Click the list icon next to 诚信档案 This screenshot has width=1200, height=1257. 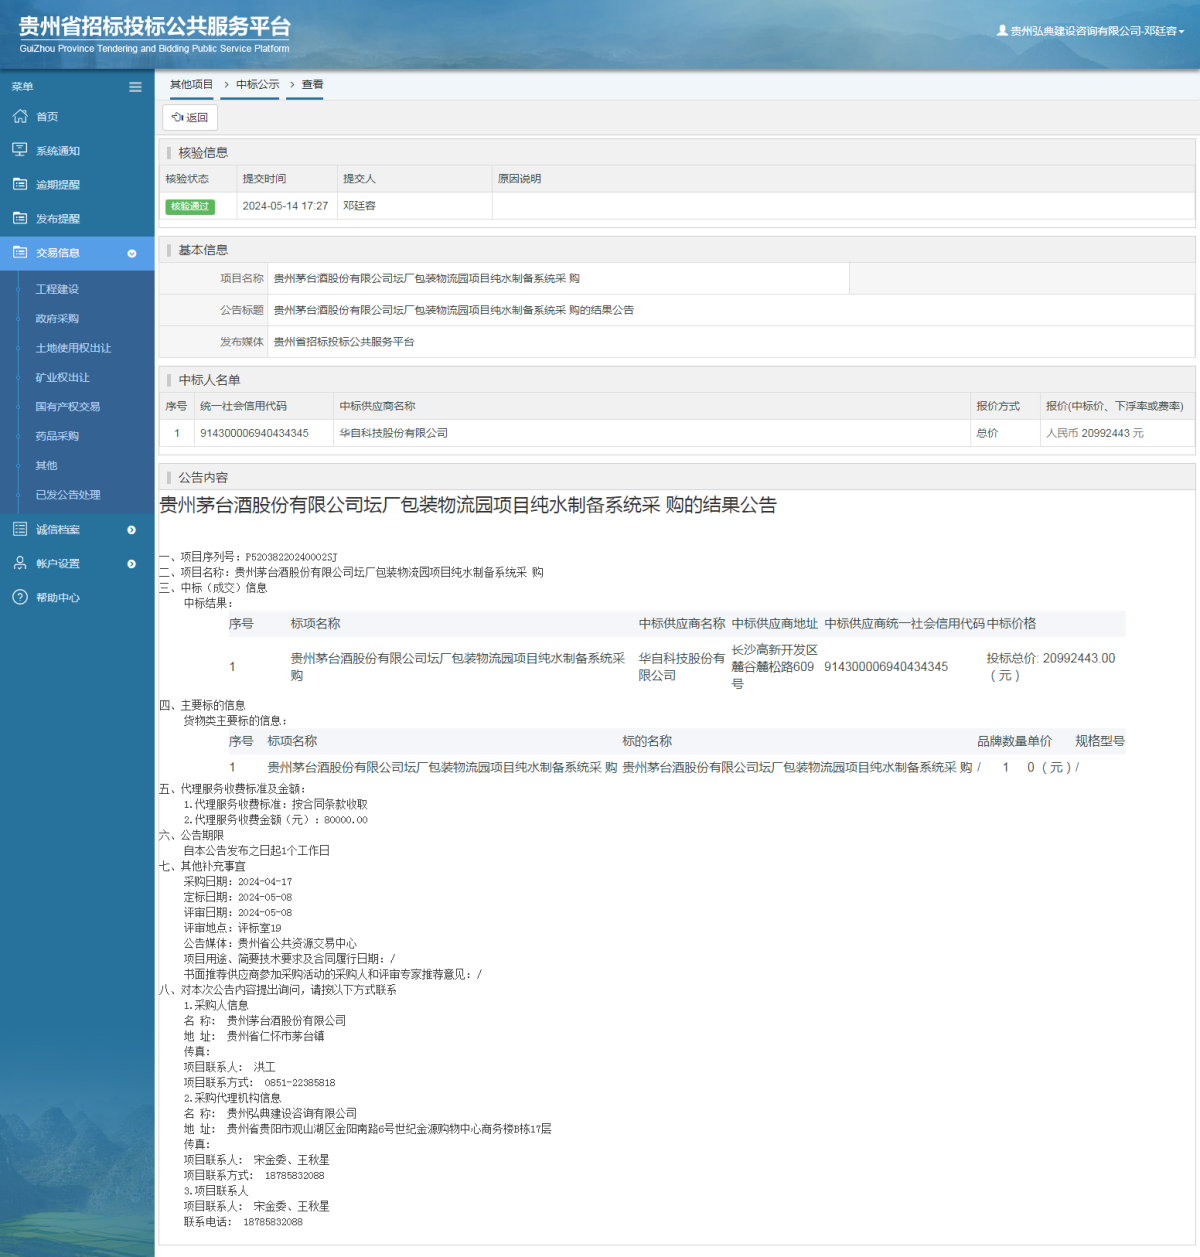pos(20,529)
